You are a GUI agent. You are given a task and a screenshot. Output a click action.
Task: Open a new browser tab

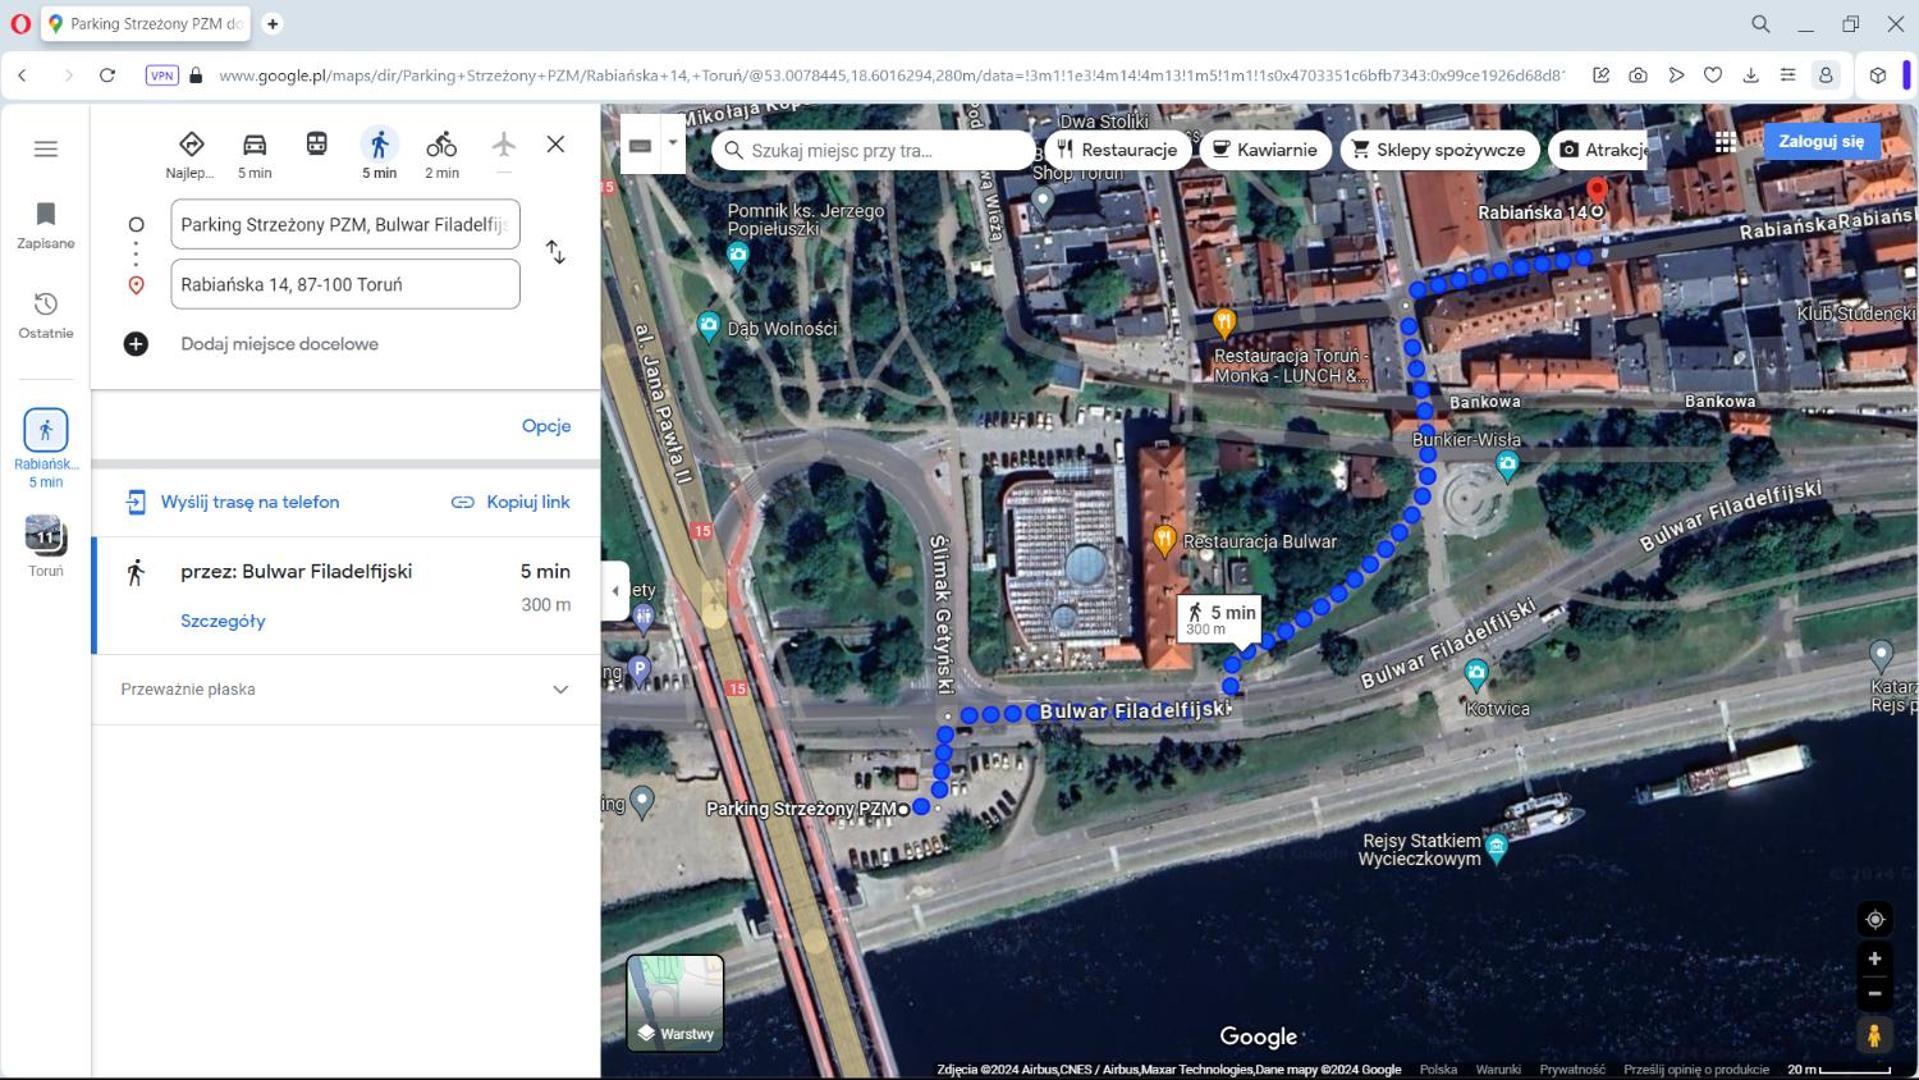272,24
